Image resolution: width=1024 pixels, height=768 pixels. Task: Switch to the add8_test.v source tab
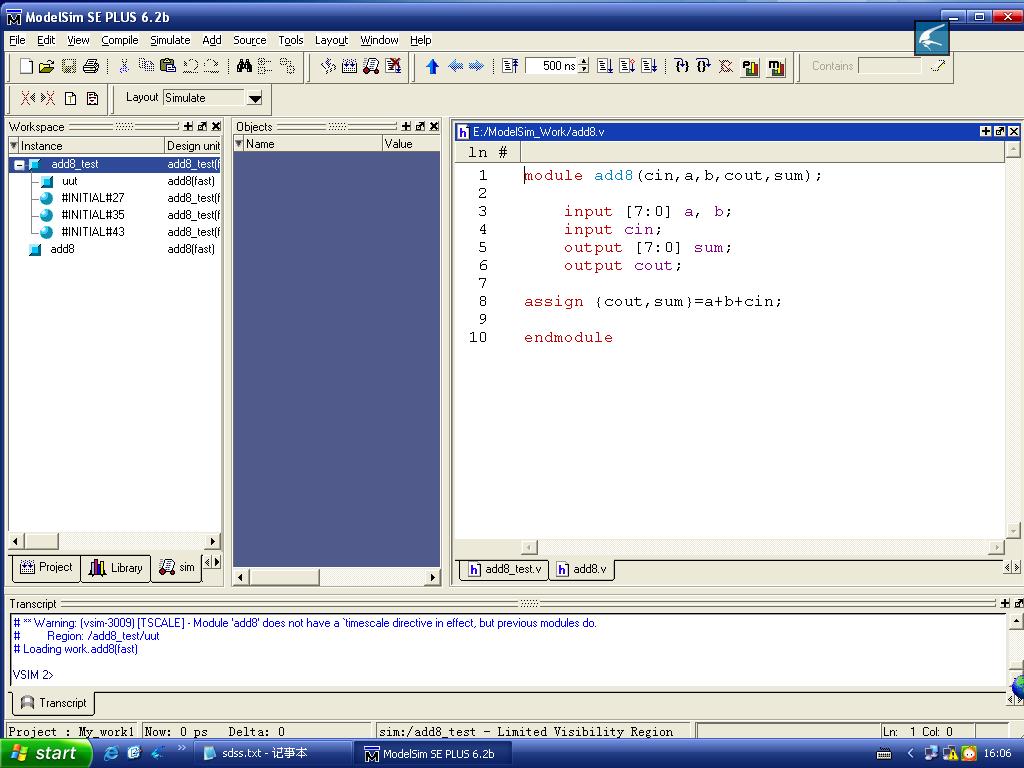tap(504, 569)
